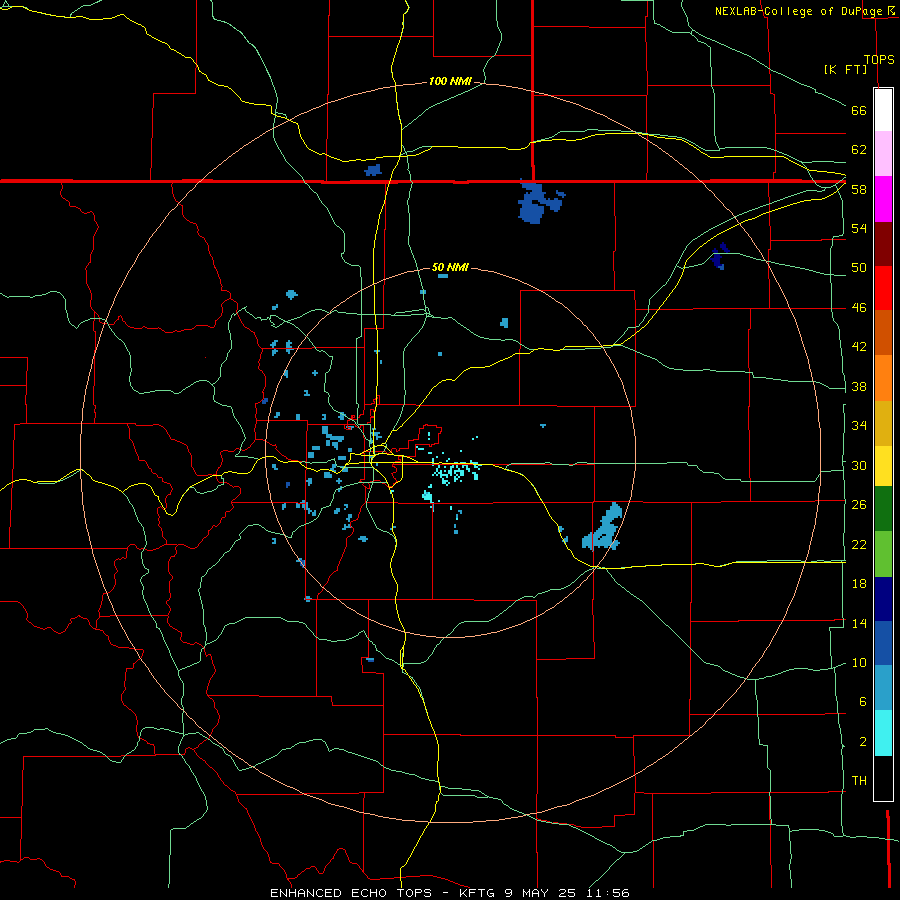
Task: Select the 50 NMI range ring label
Action: (x=450, y=267)
